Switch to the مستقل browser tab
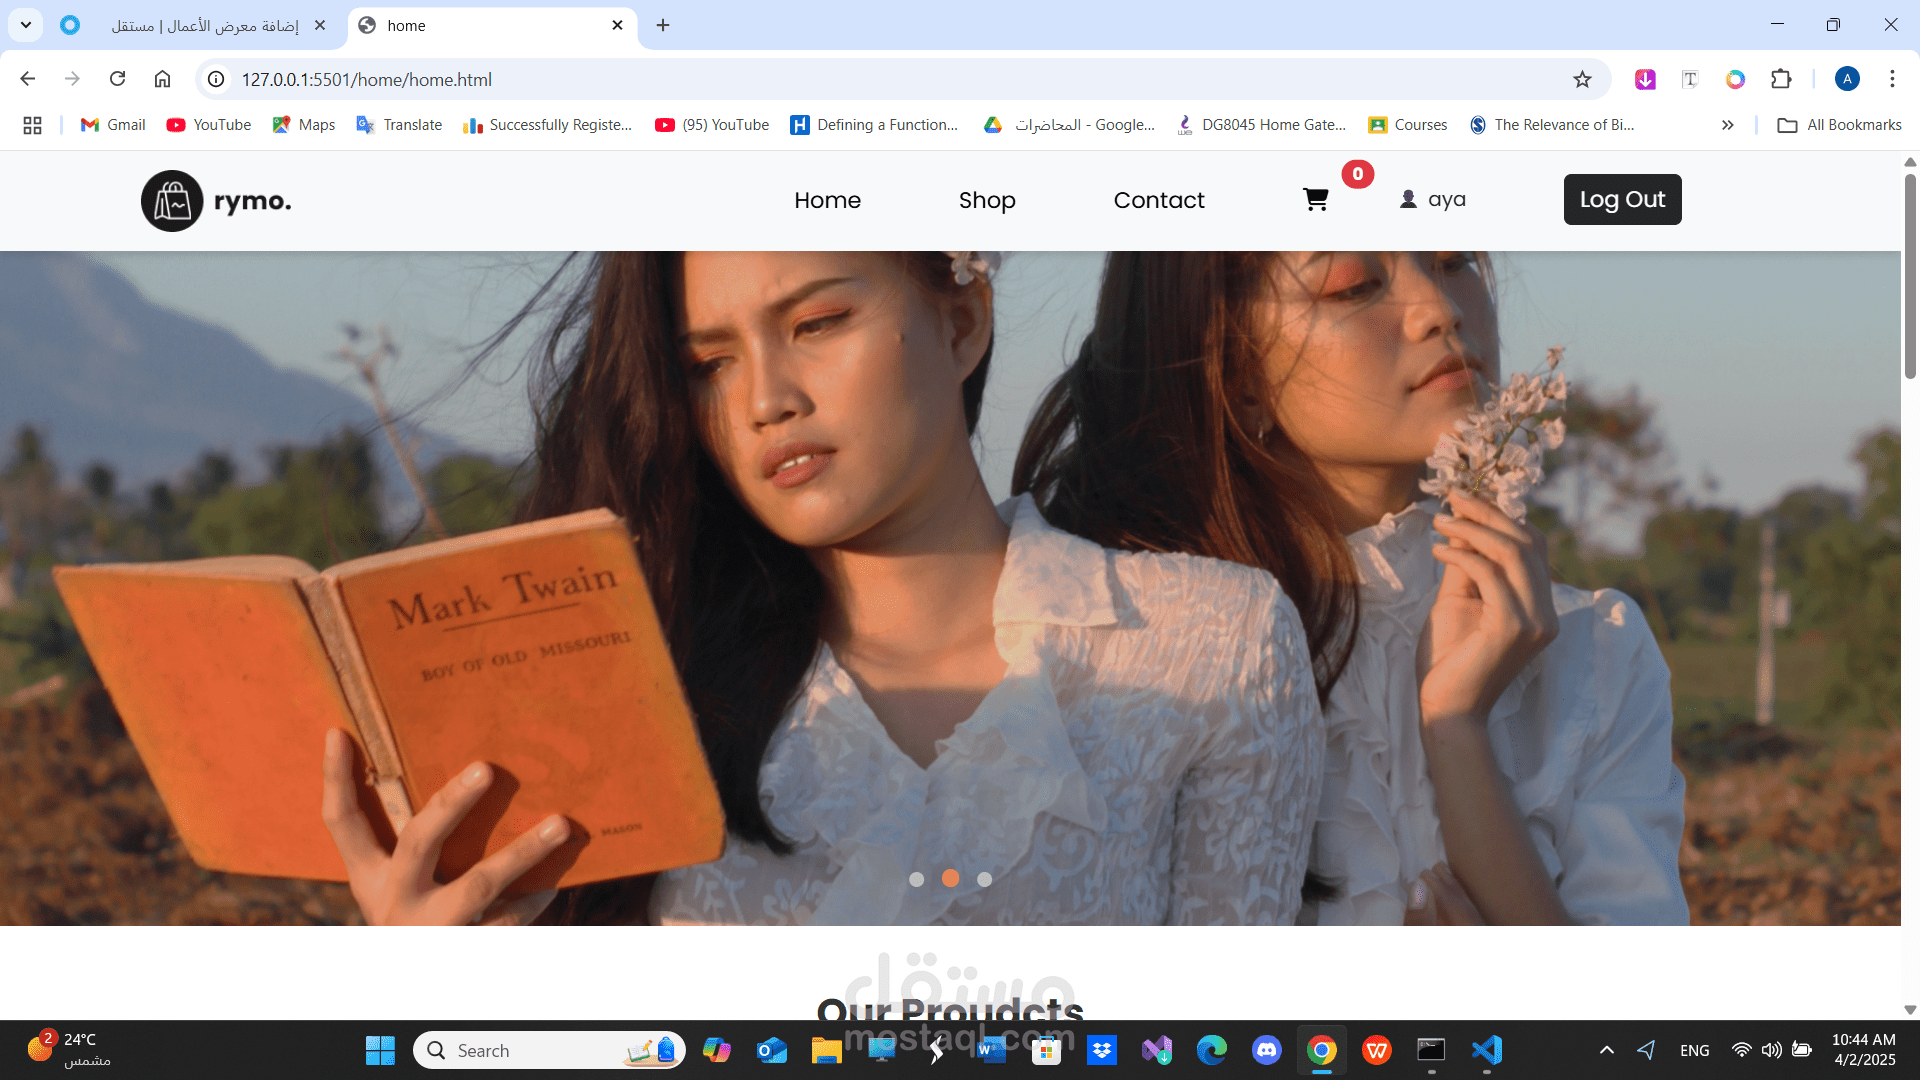Screen dimensions: 1920x1080 205,26
